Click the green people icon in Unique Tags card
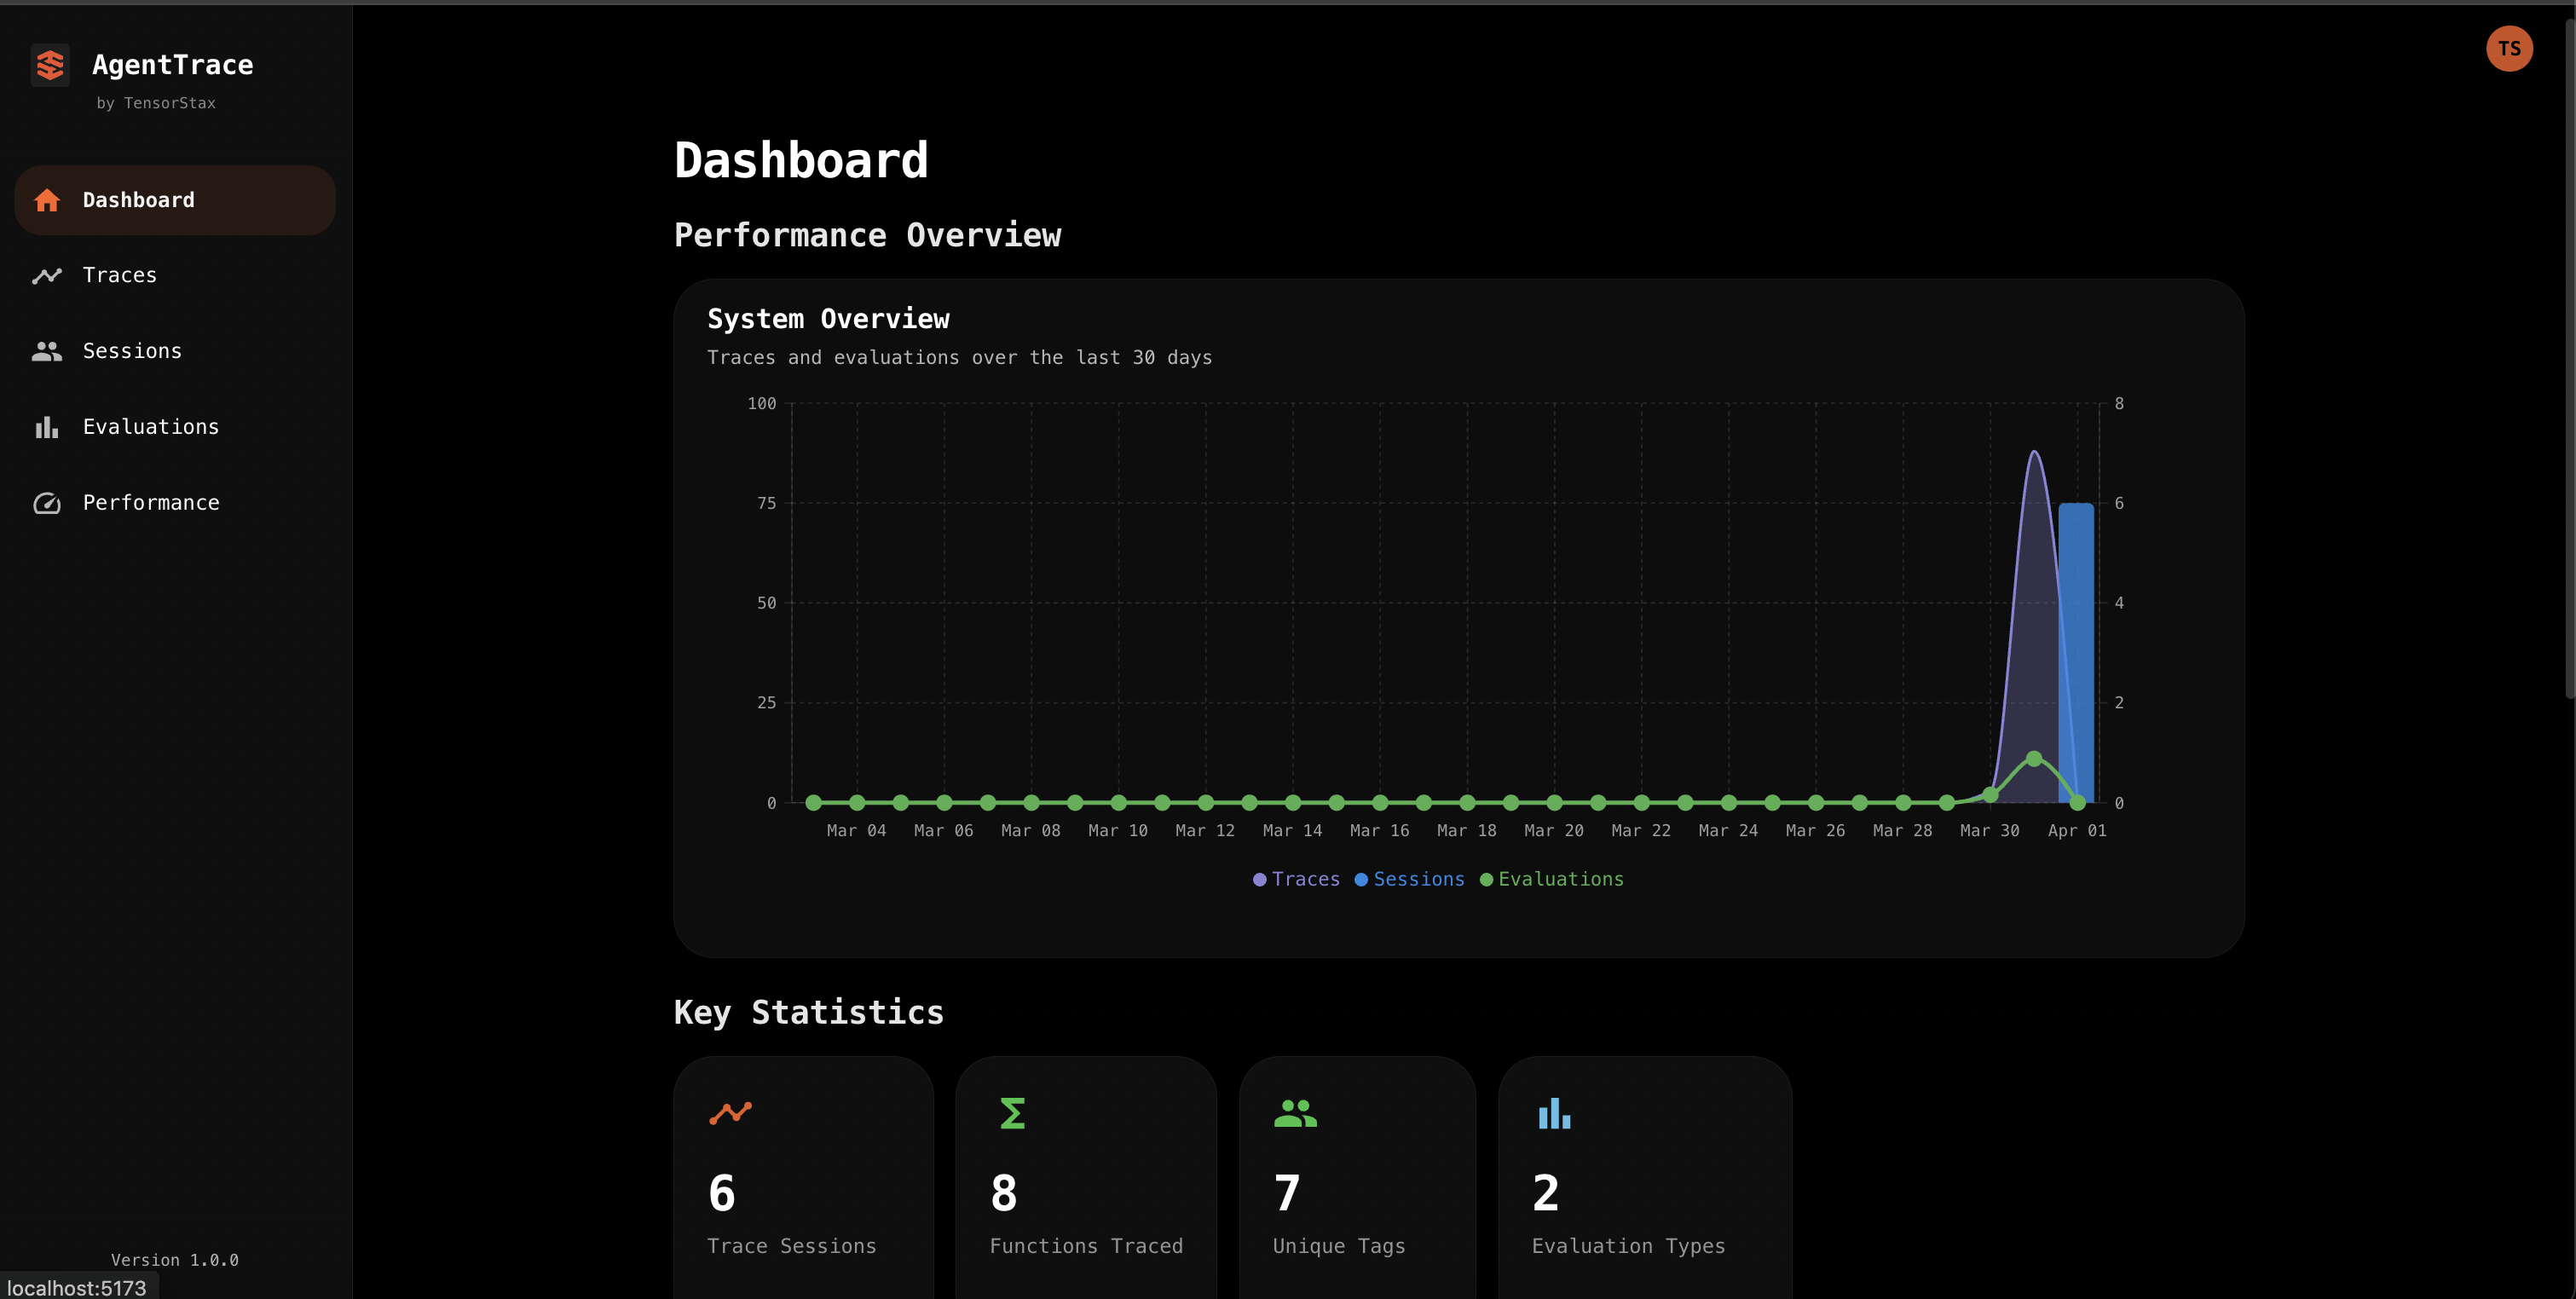This screenshot has width=2576, height=1299. (1295, 1113)
